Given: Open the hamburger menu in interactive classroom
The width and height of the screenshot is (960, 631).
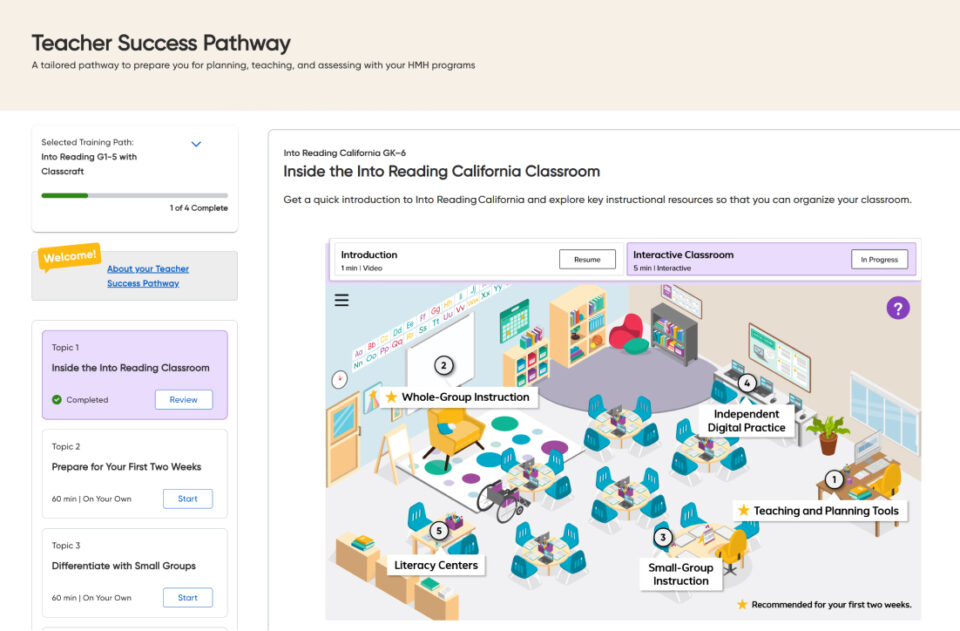Looking at the screenshot, I should point(342,300).
